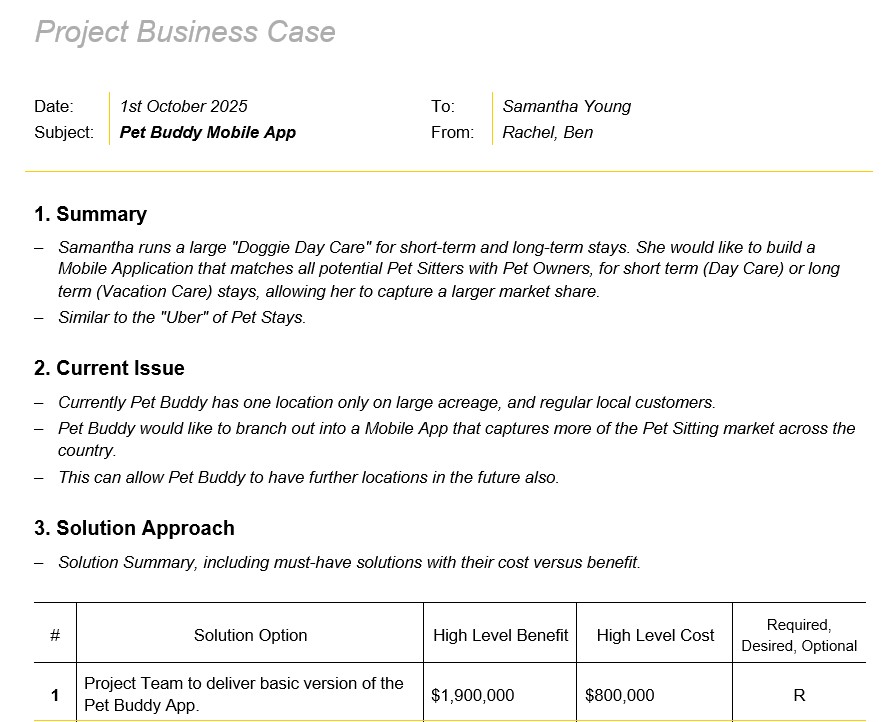Click the "Project Business Case" document title

[x=185, y=32]
